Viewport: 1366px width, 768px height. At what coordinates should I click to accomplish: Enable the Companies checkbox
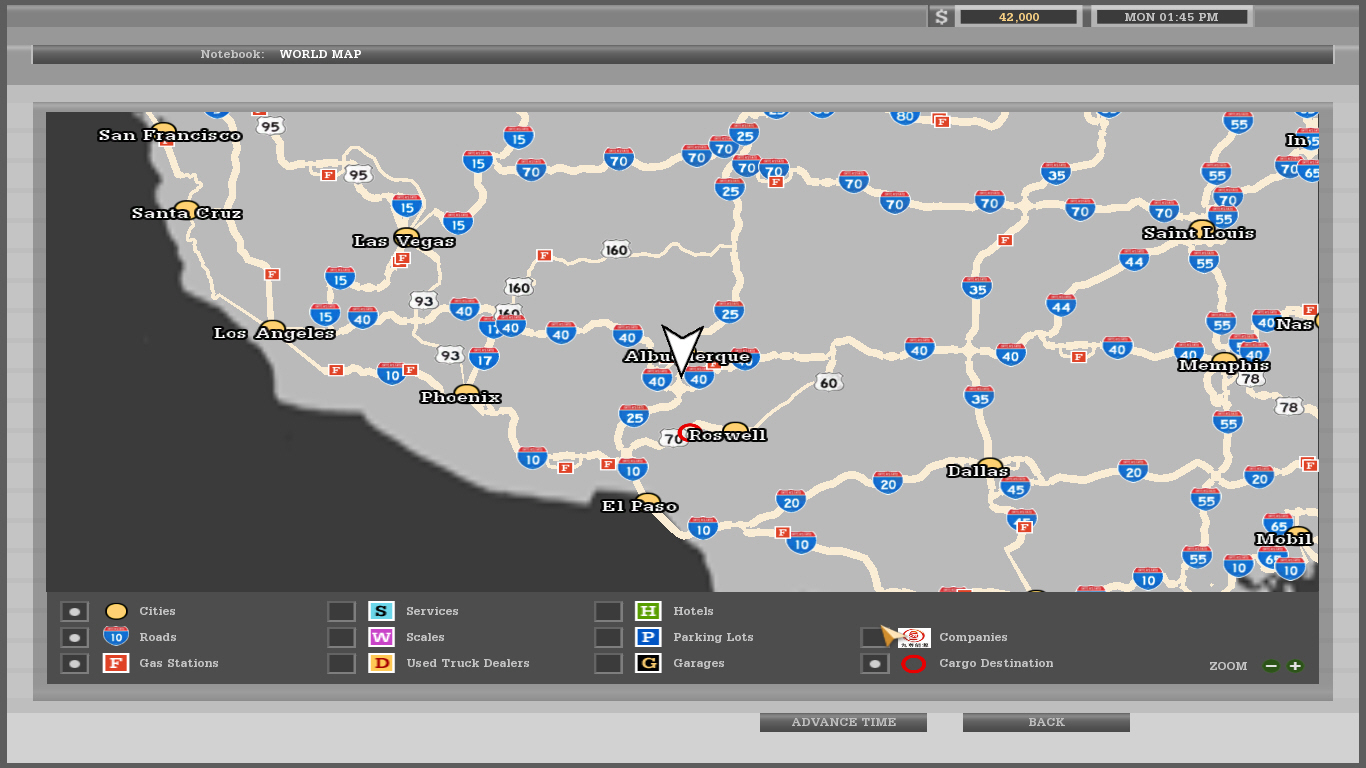click(874, 637)
